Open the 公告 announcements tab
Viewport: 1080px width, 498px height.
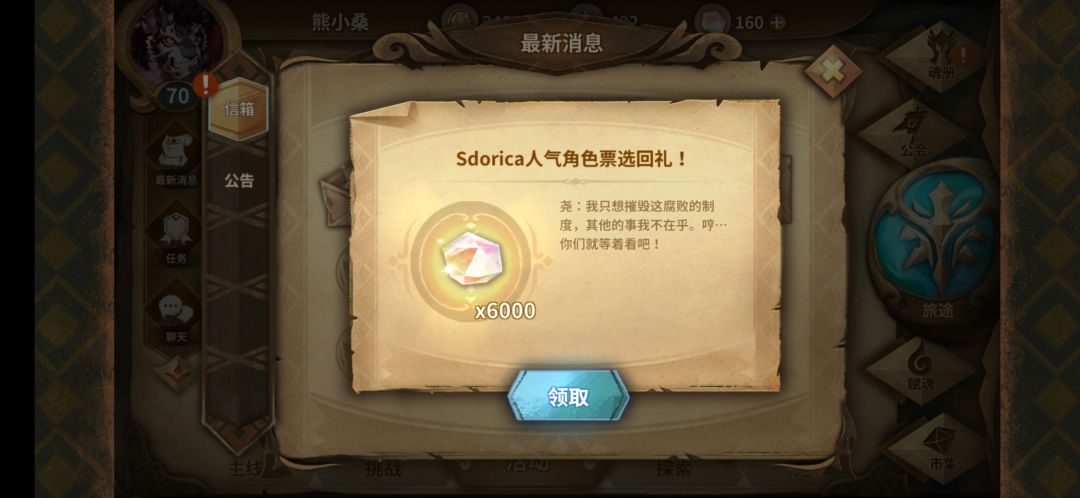click(239, 180)
